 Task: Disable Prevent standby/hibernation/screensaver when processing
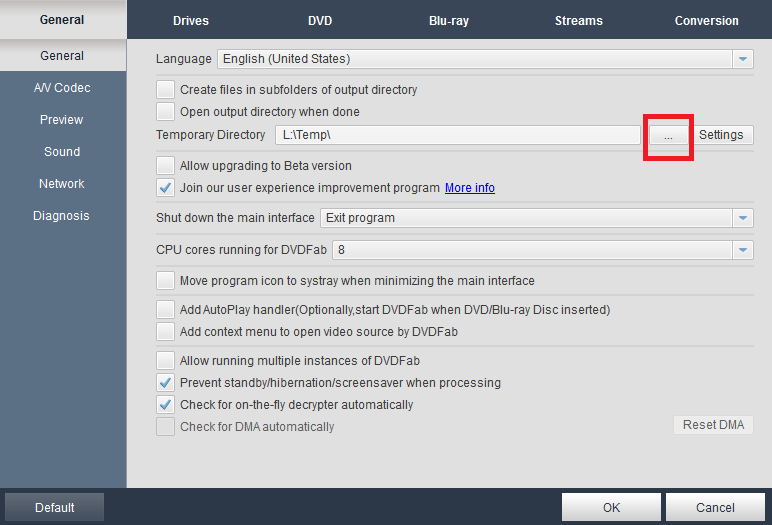[166, 383]
